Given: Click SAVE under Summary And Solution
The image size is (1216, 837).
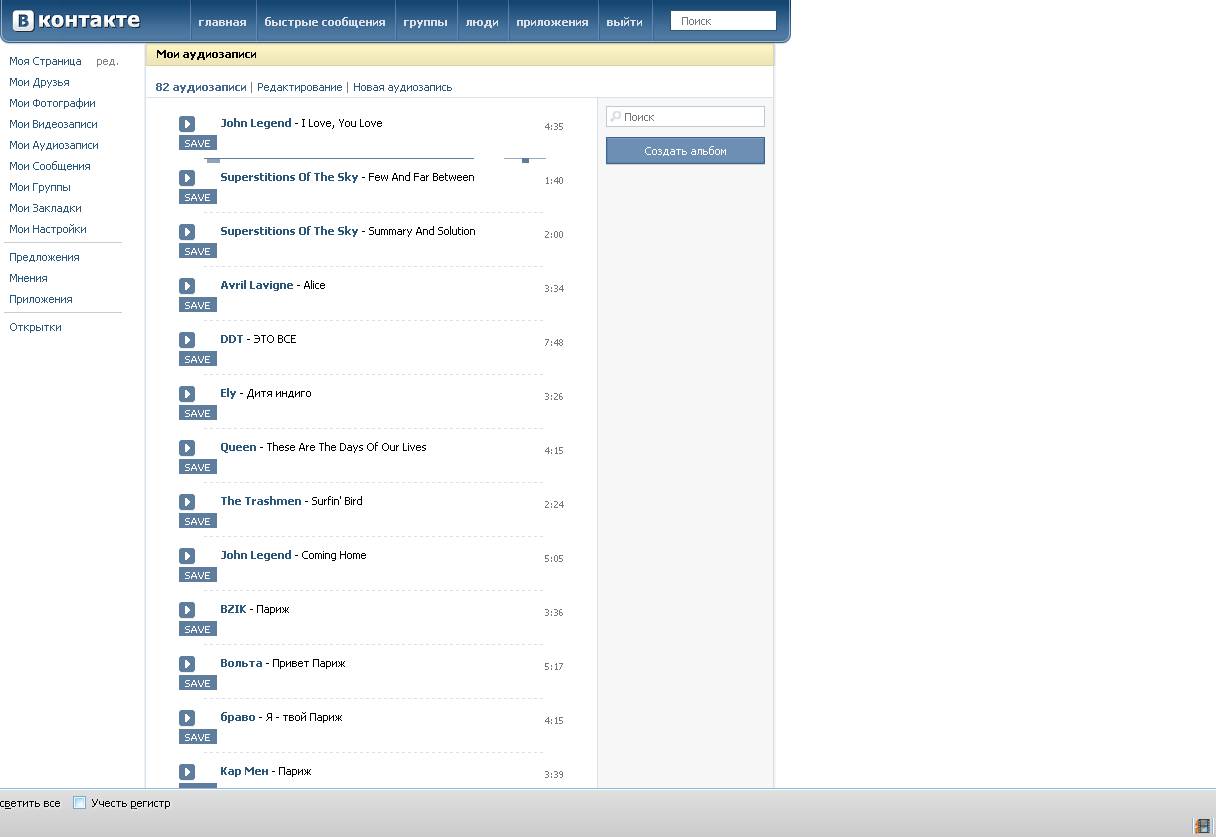Looking at the screenshot, I should [x=198, y=251].
